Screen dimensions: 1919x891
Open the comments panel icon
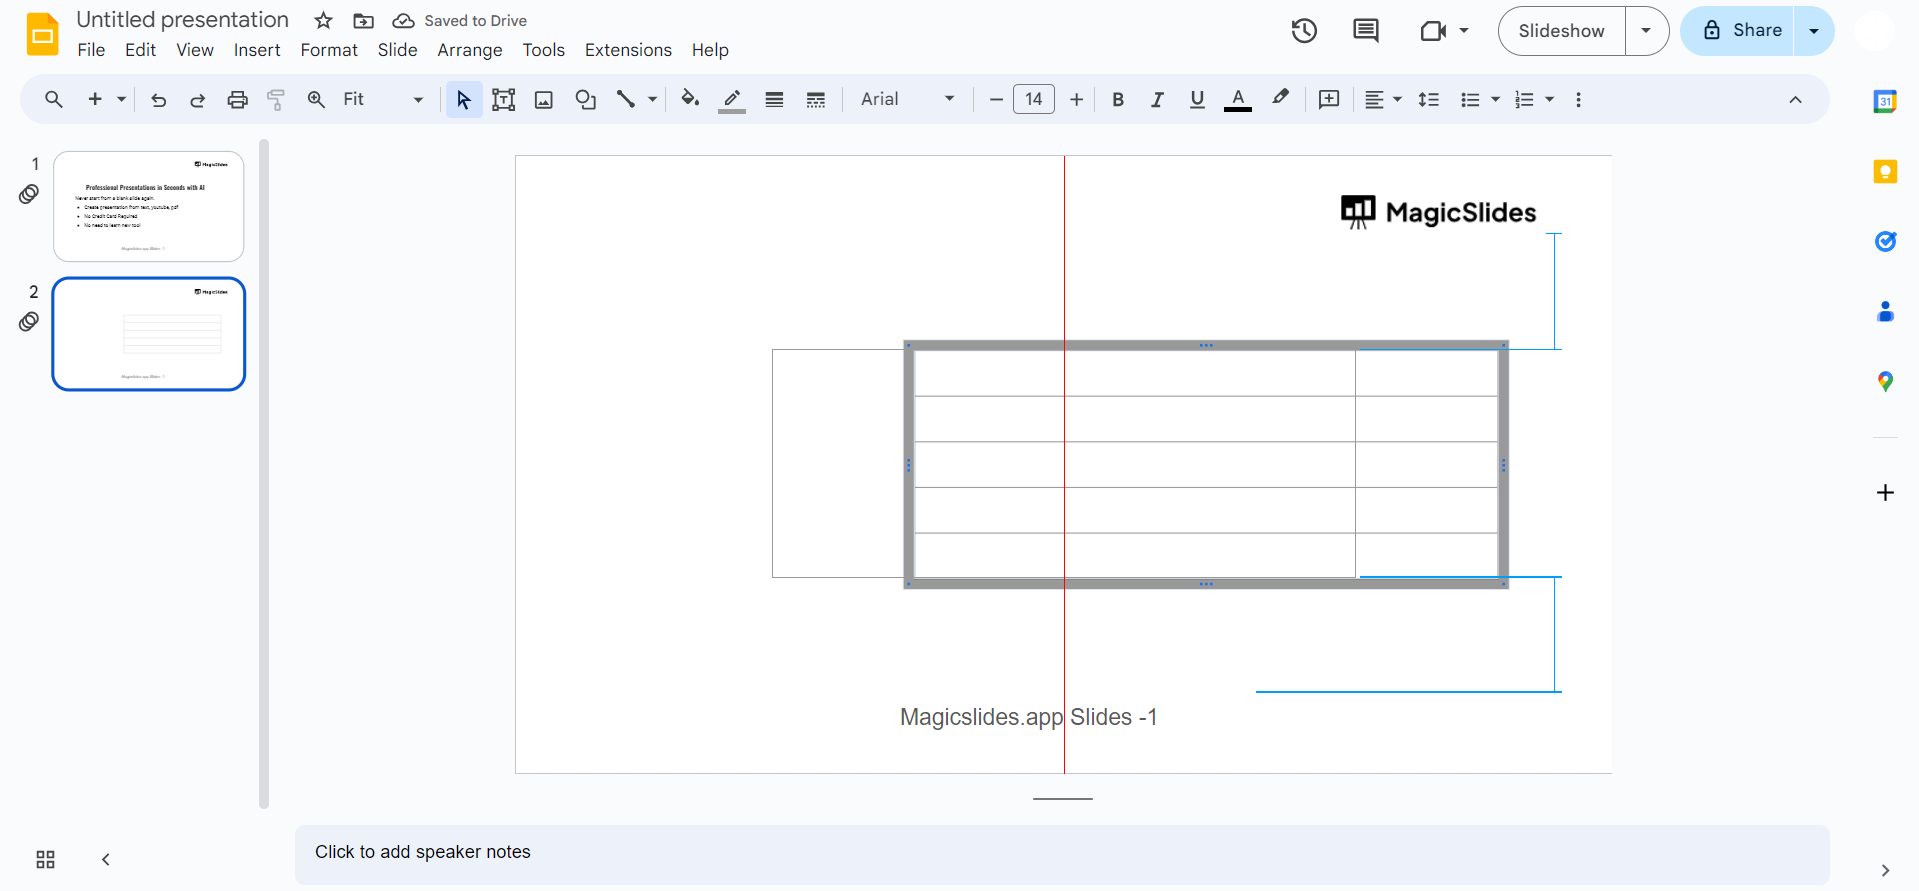pyautogui.click(x=1365, y=31)
